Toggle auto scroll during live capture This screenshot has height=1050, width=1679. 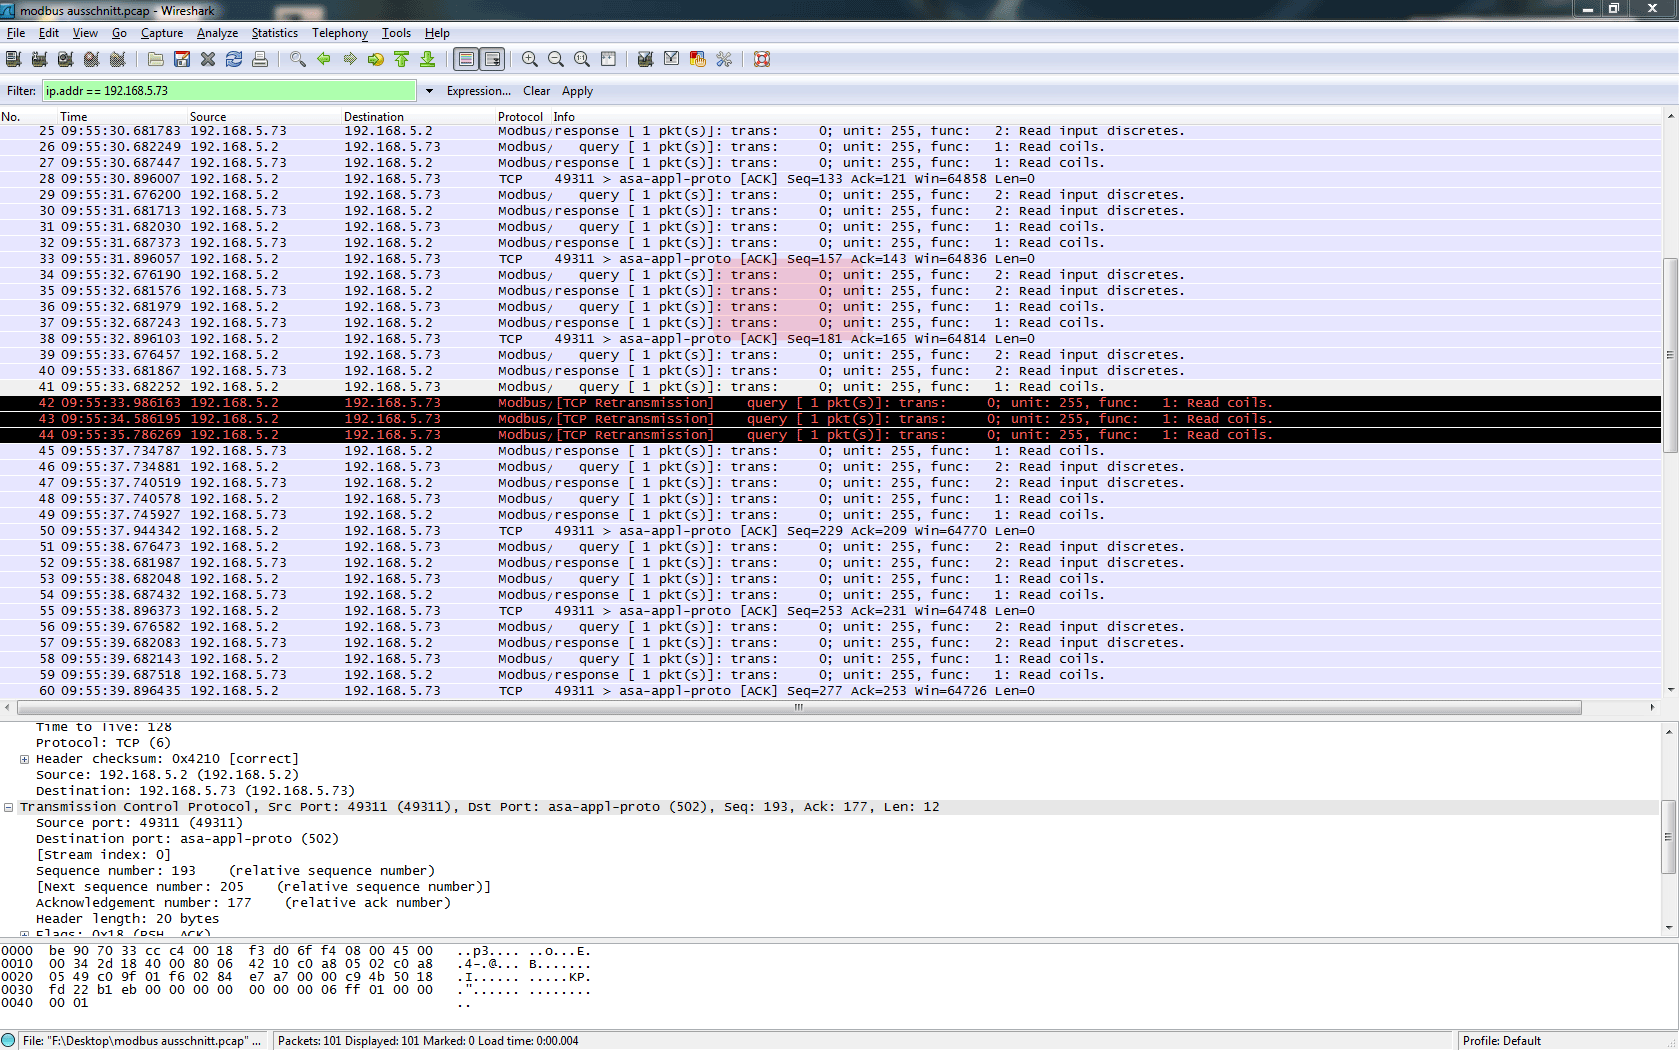coord(493,59)
